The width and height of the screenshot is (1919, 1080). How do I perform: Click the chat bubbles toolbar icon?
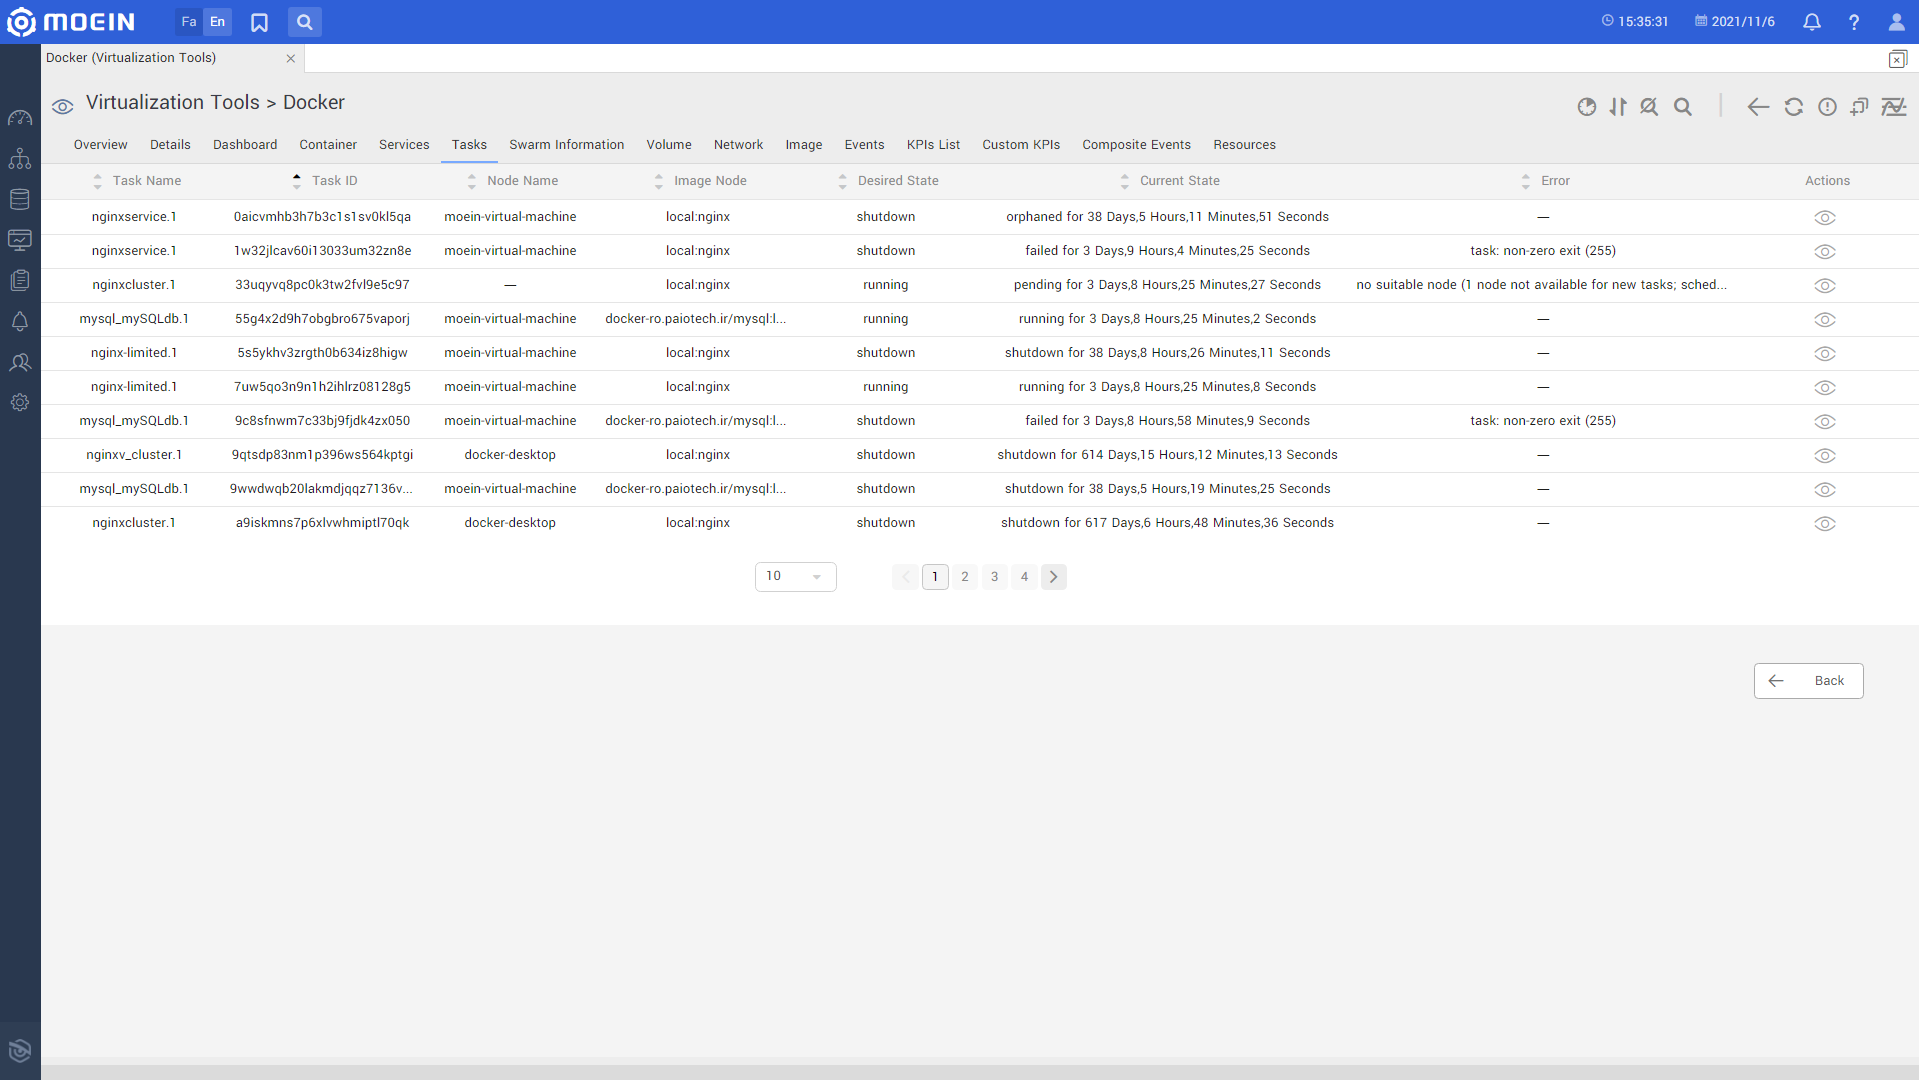point(1860,107)
